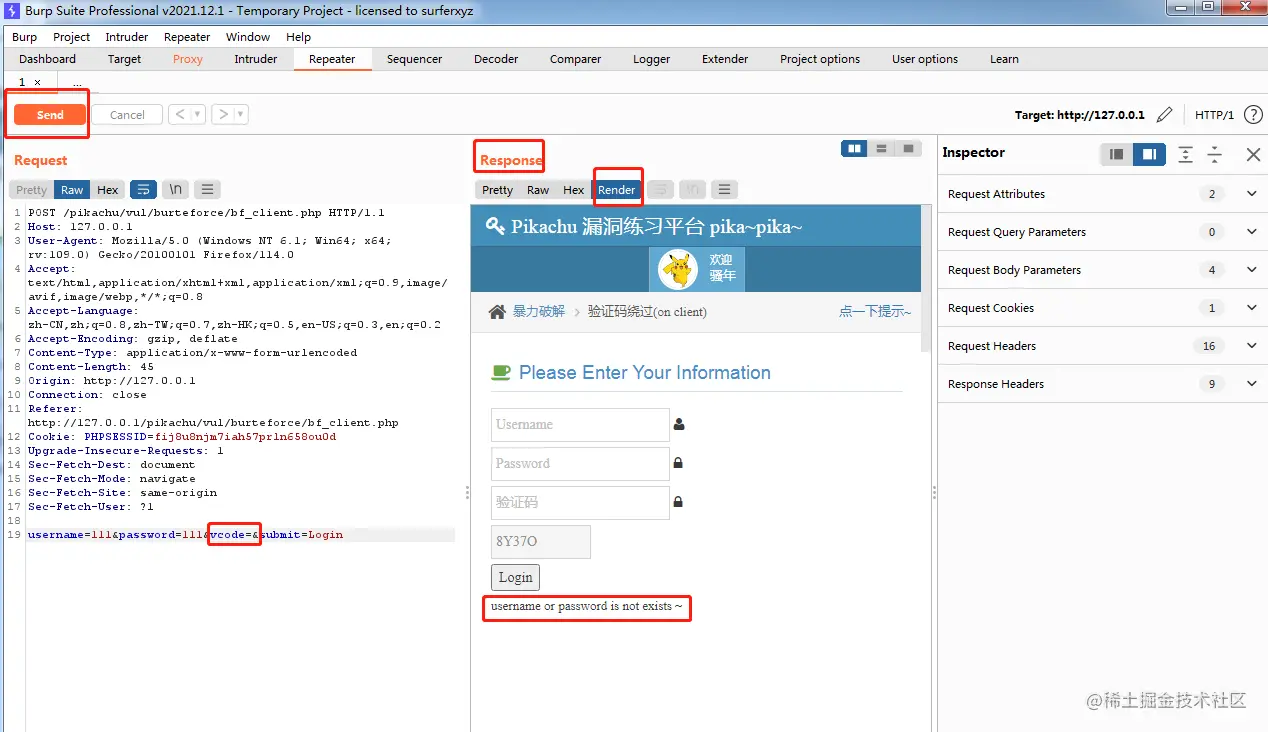The height and width of the screenshot is (732, 1268).
Task: Click the Cancel button
Action: pyautogui.click(x=127, y=115)
